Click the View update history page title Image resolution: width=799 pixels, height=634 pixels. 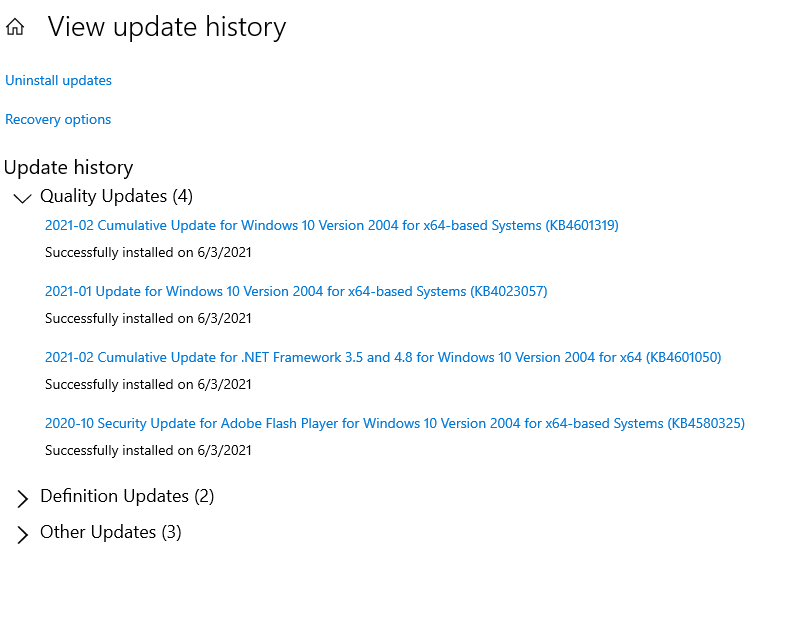pos(167,27)
